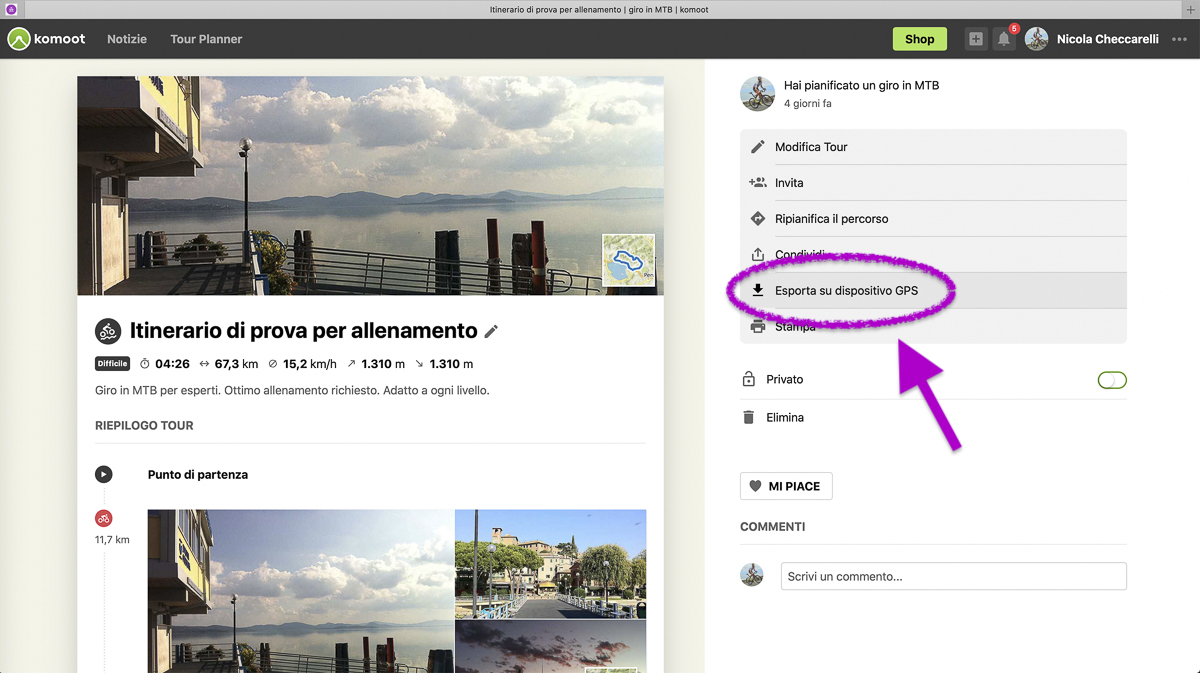Open the notifications bell
The width and height of the screenshot is (1200, 673).
point(1004,39)
